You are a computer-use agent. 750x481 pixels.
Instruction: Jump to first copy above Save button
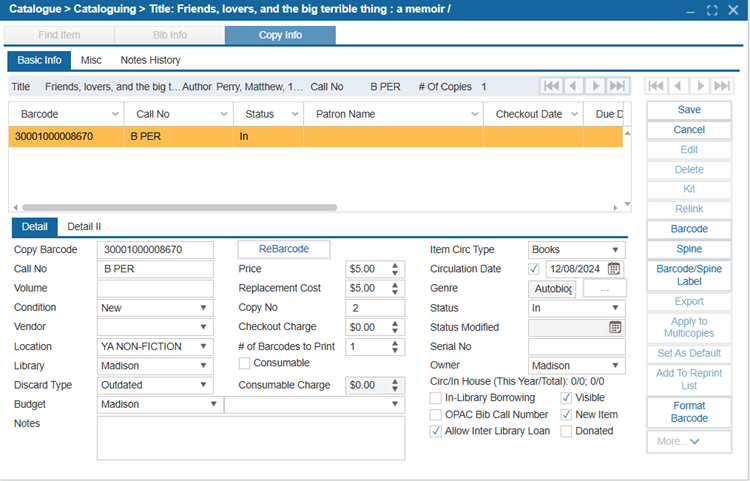click(656, 86)
